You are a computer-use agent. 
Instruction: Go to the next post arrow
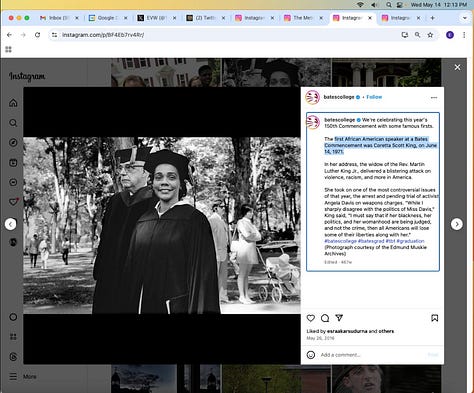click(457, 224)
